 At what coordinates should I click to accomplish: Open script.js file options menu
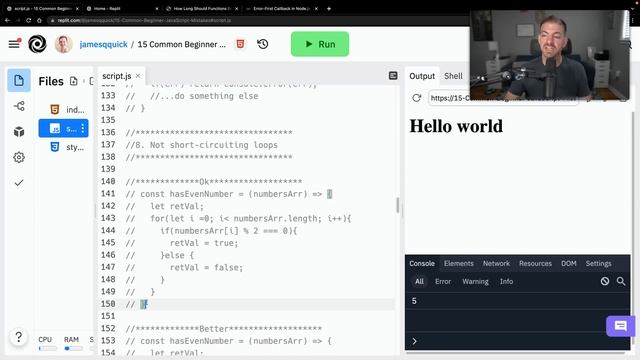(83, 128)
